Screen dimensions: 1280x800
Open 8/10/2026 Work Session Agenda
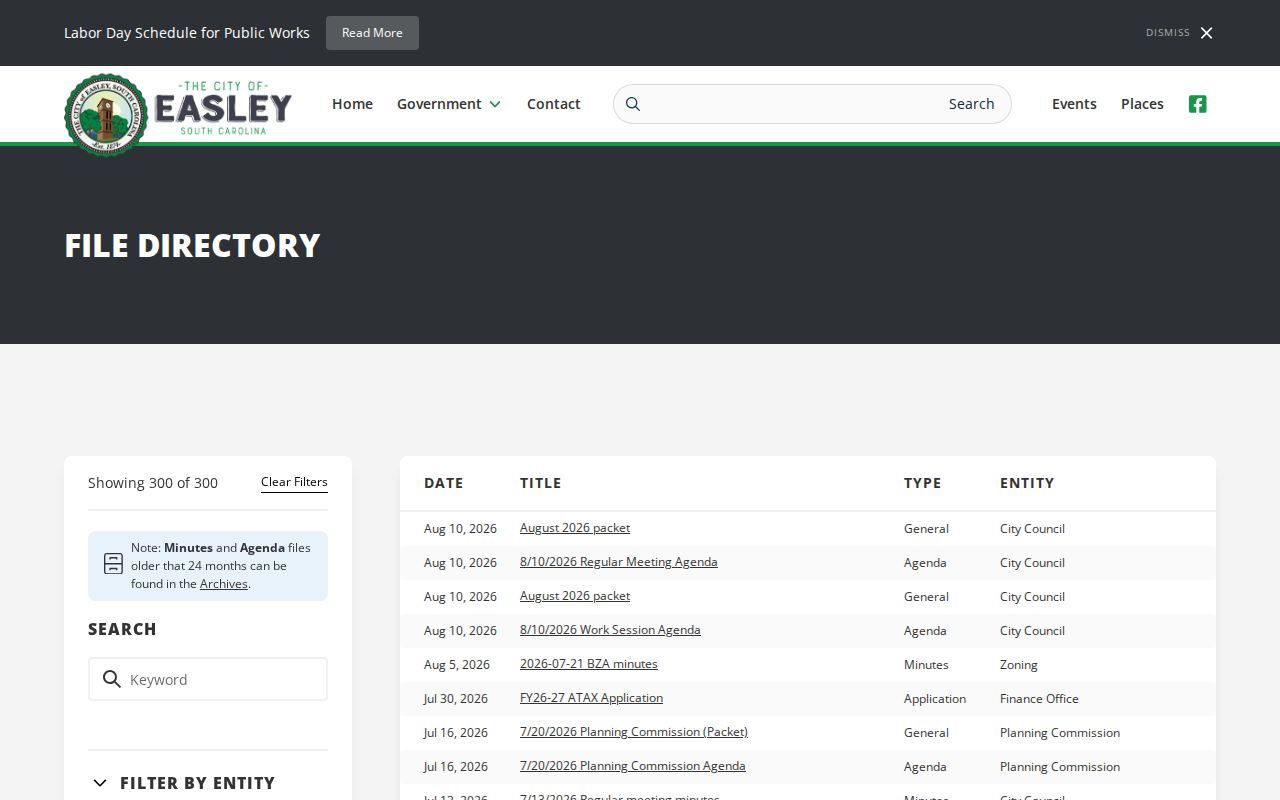pyautogui.click(x=610, y=630)
